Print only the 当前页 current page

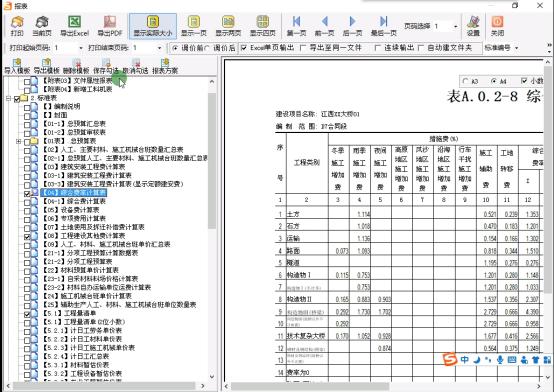(x=42, y=25)
